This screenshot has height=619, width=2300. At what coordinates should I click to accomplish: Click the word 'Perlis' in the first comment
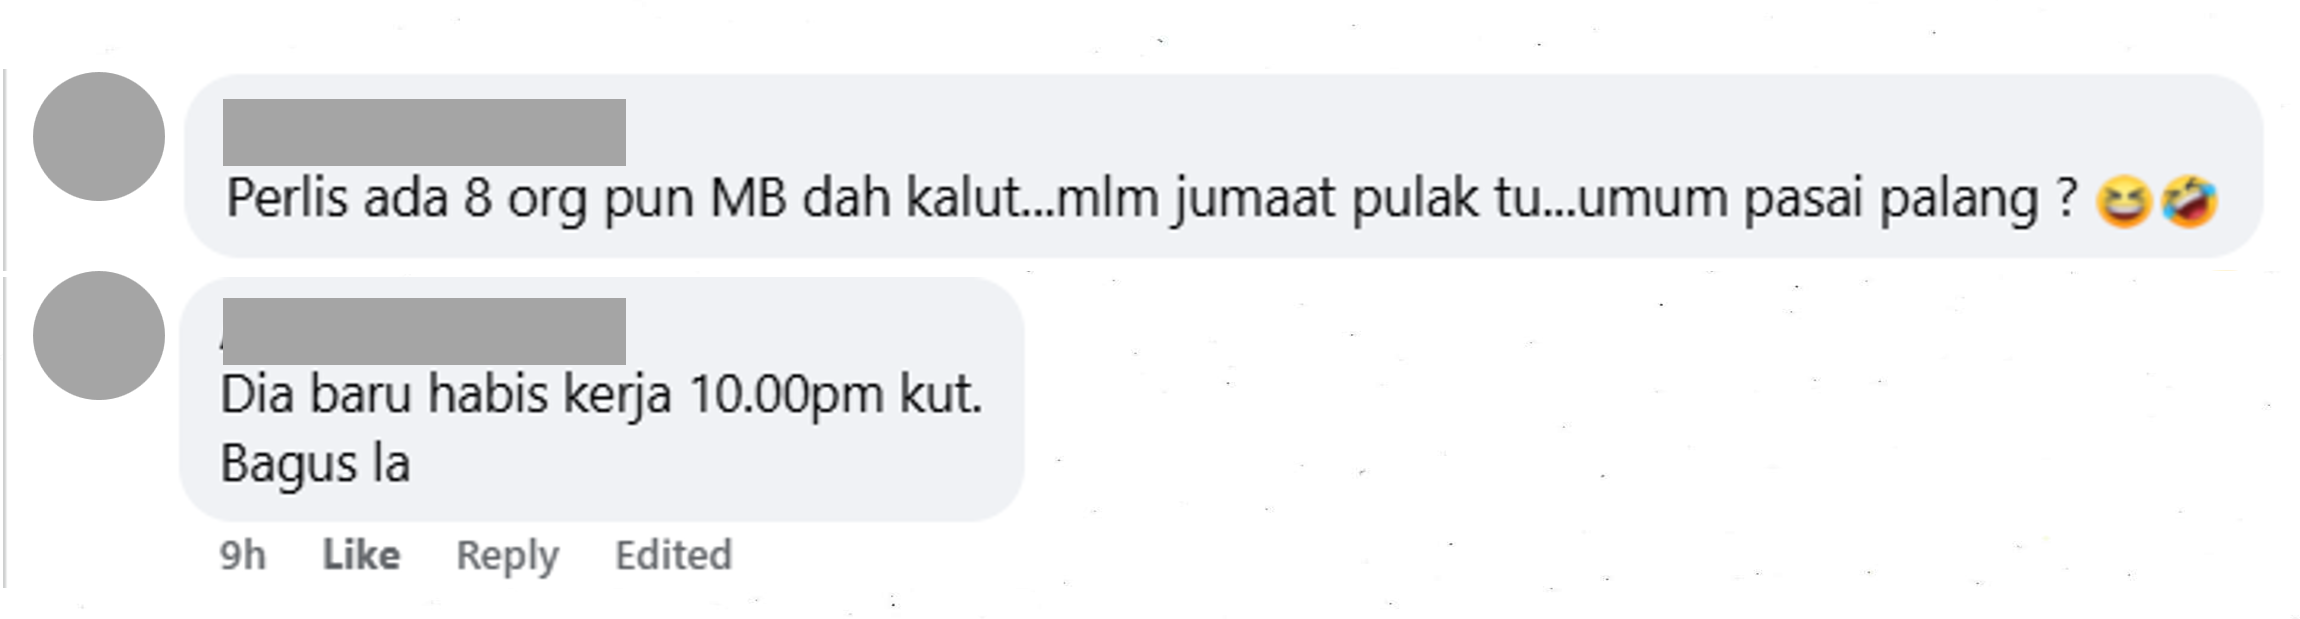(287, 199)
